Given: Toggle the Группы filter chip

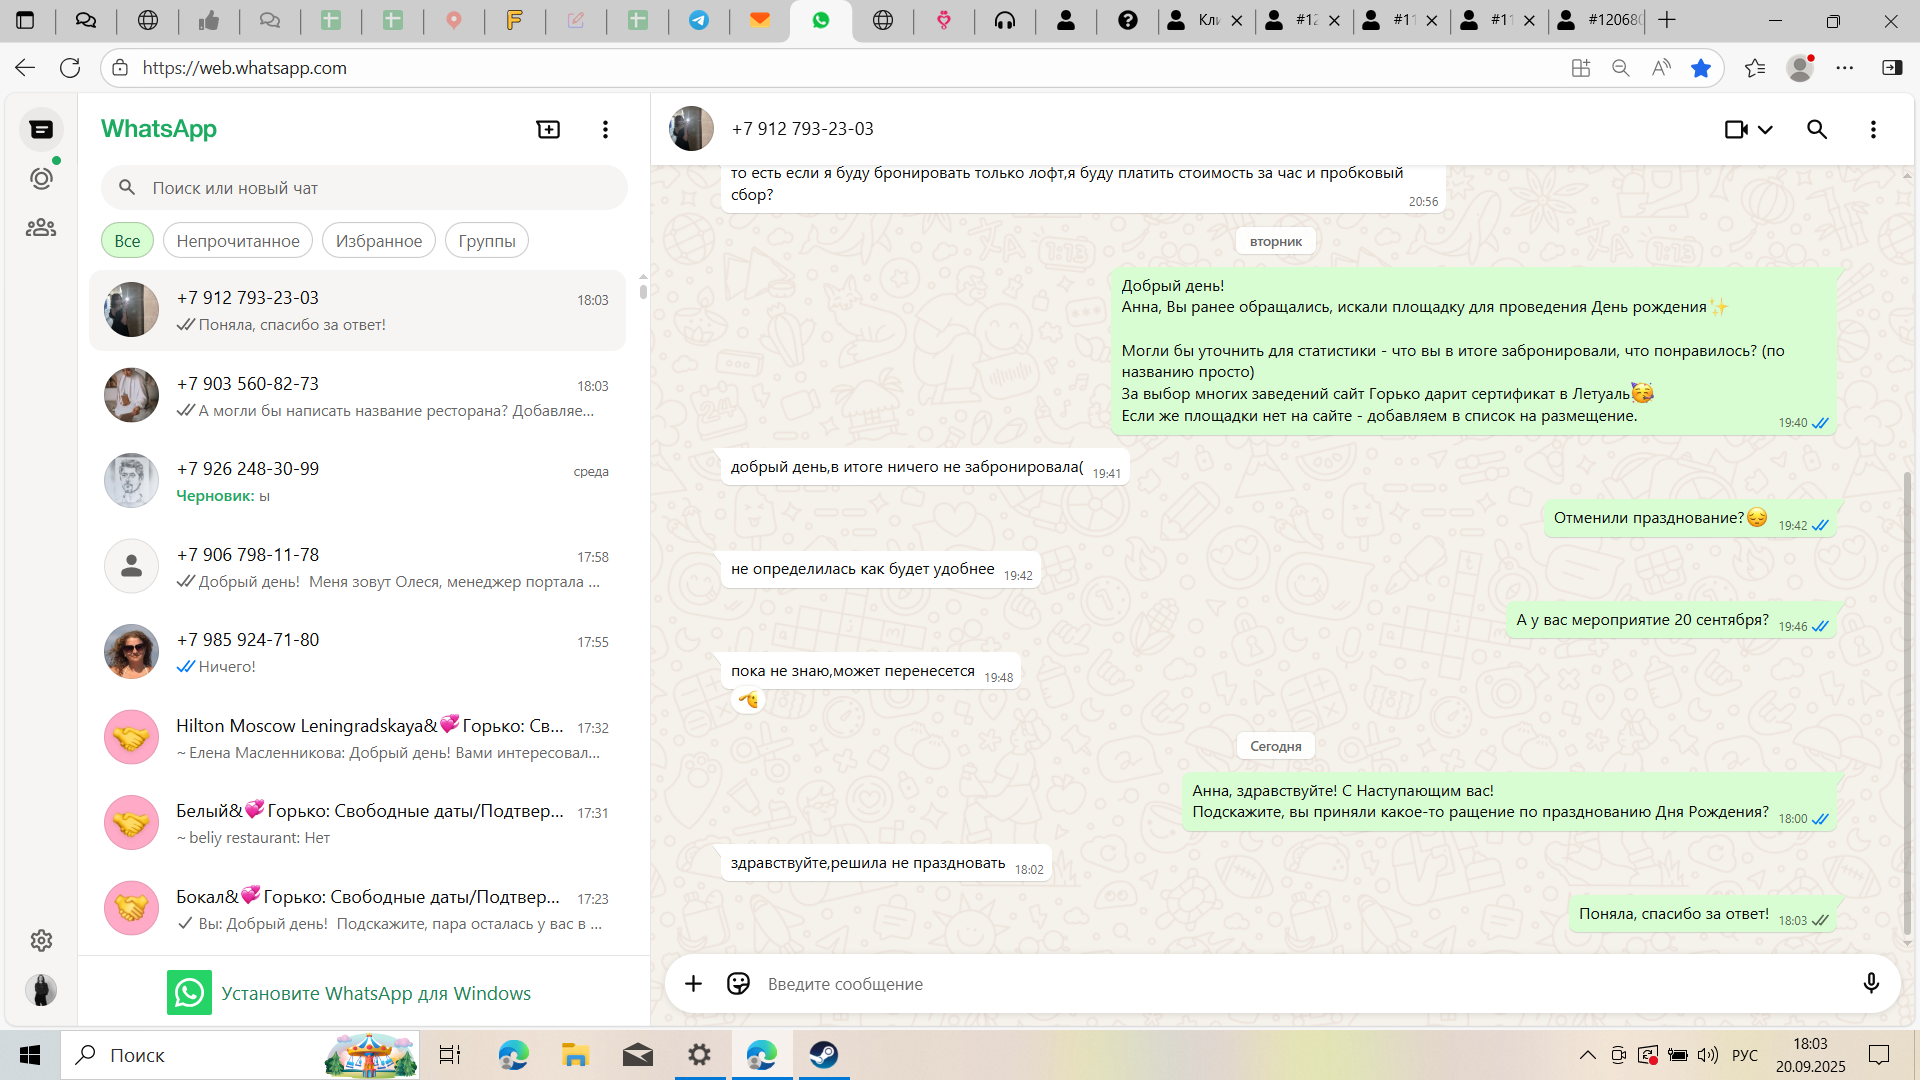Looking at the screenshot, I should (x=487, y=241).
